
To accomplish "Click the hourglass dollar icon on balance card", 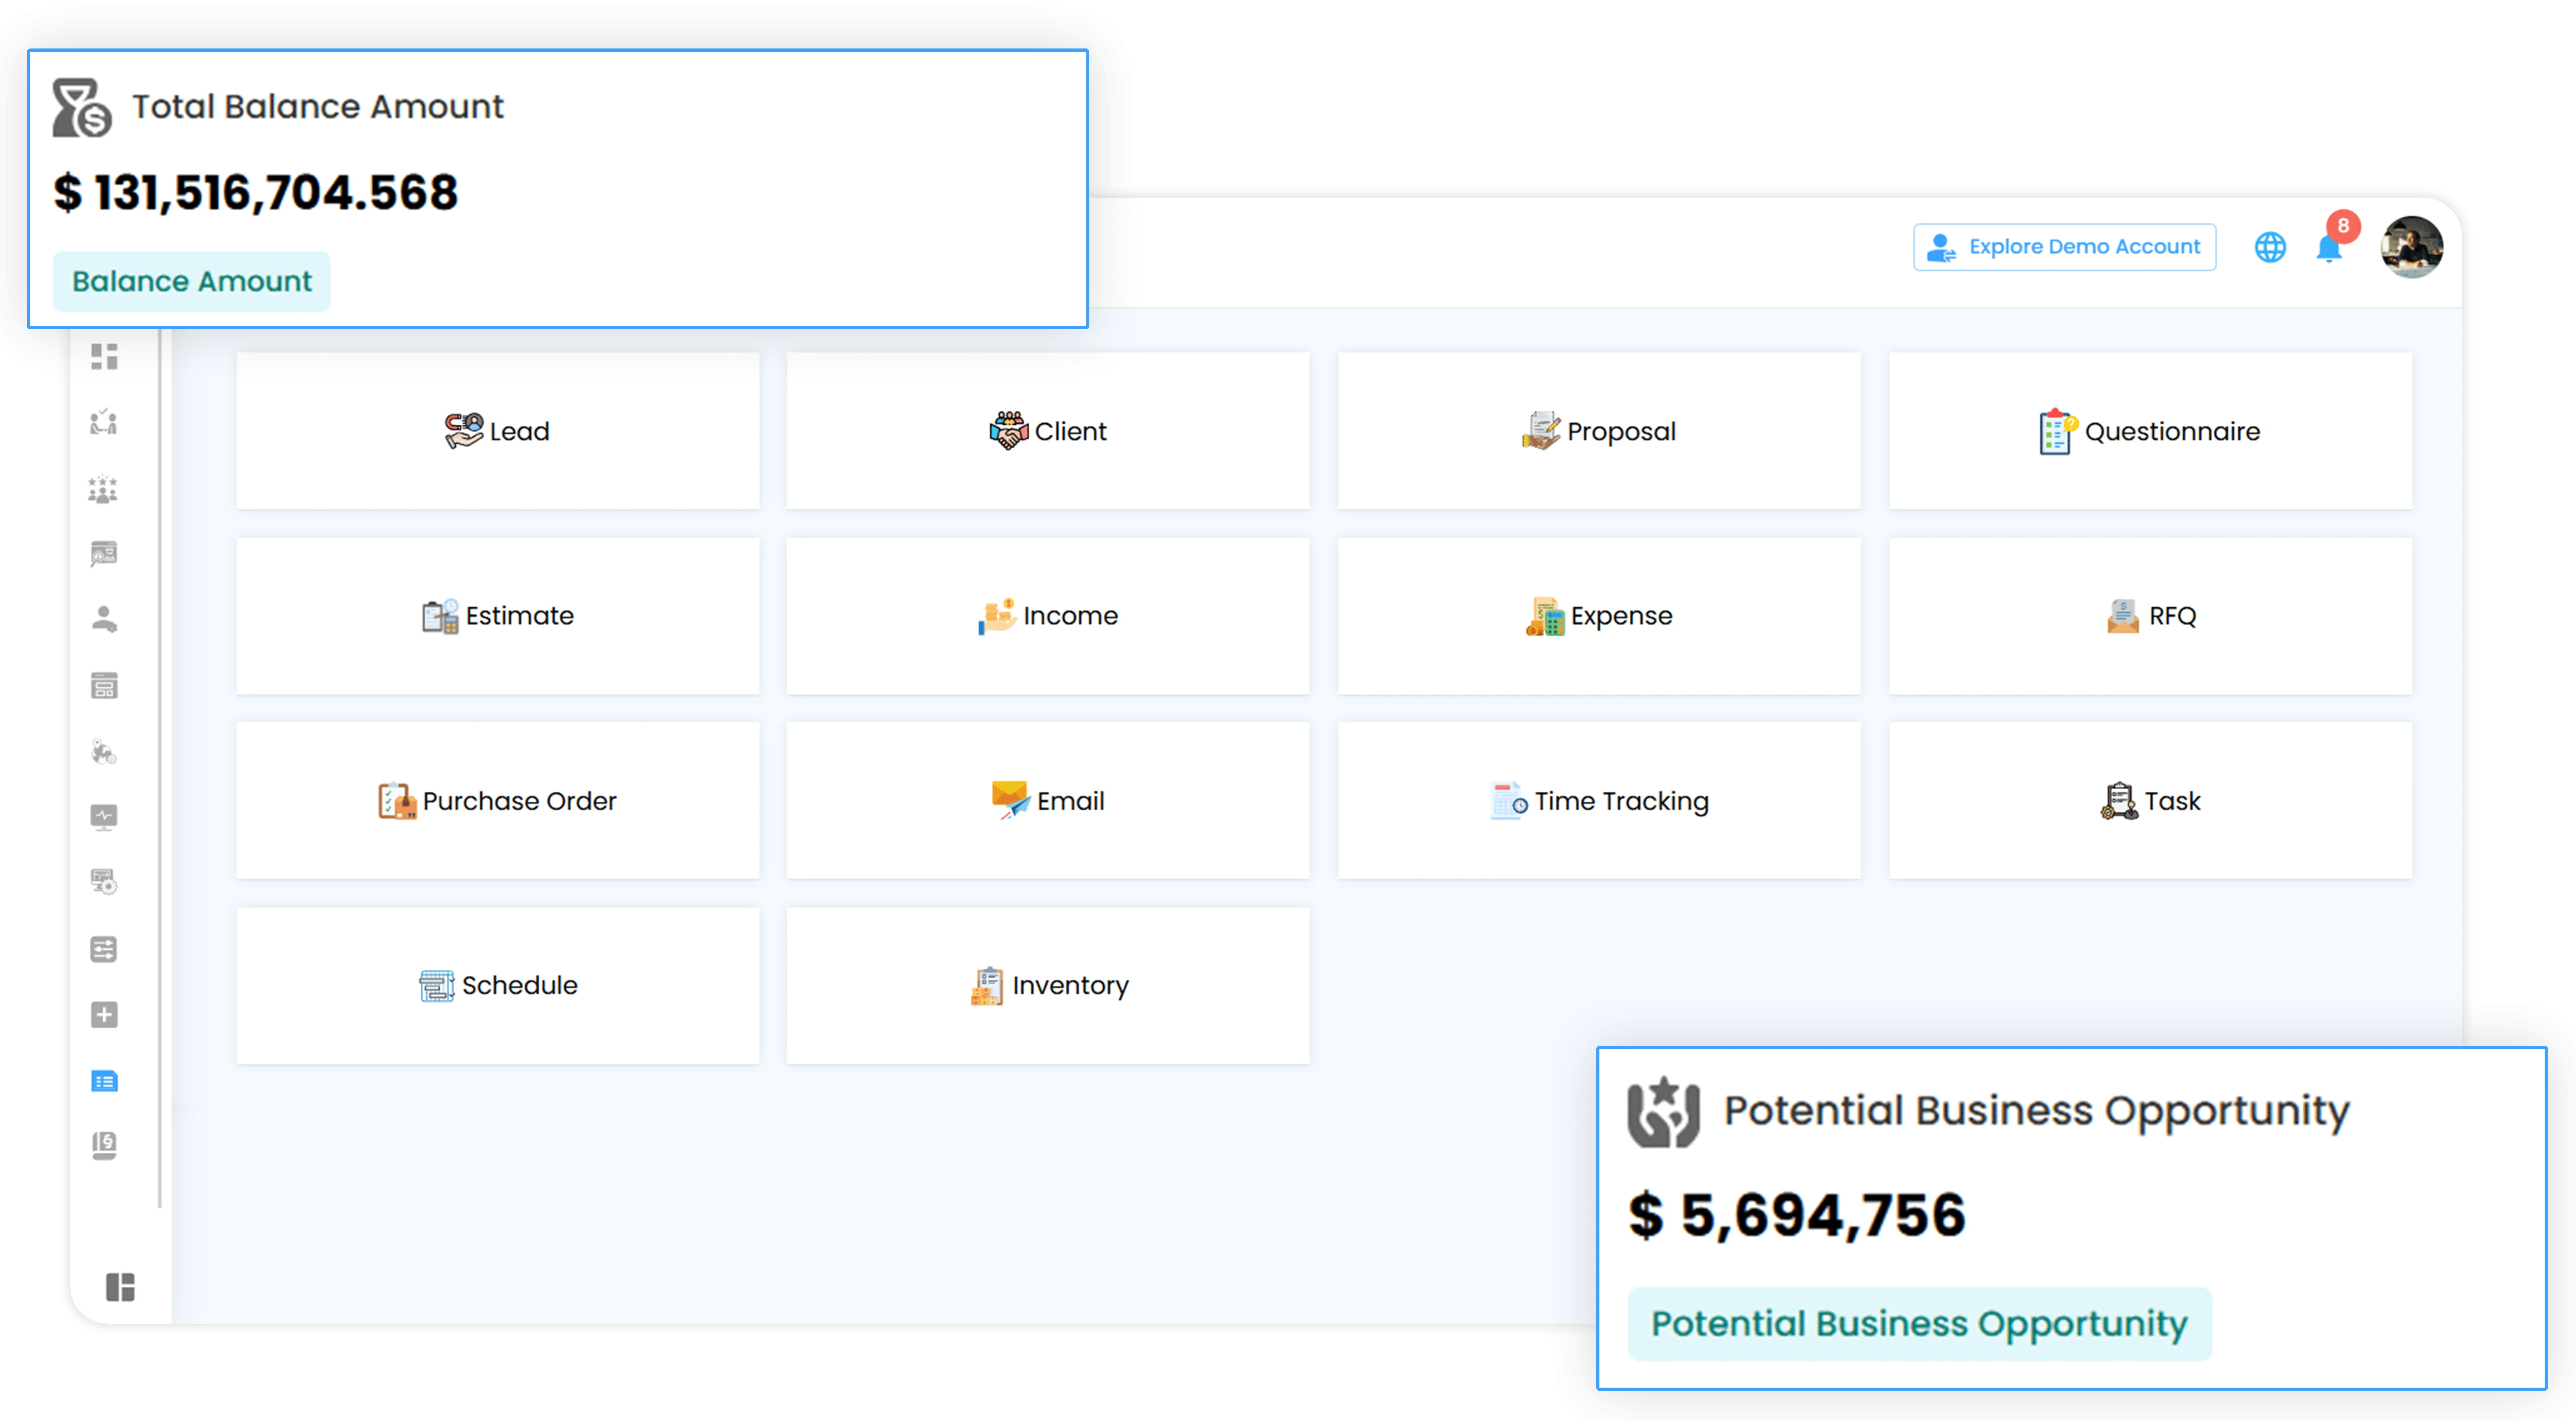I will click(82, 108).
